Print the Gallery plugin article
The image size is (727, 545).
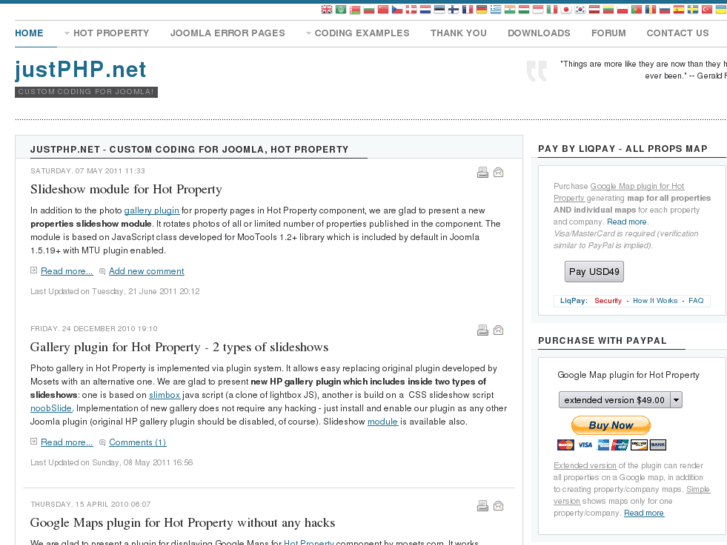point(483,330)
